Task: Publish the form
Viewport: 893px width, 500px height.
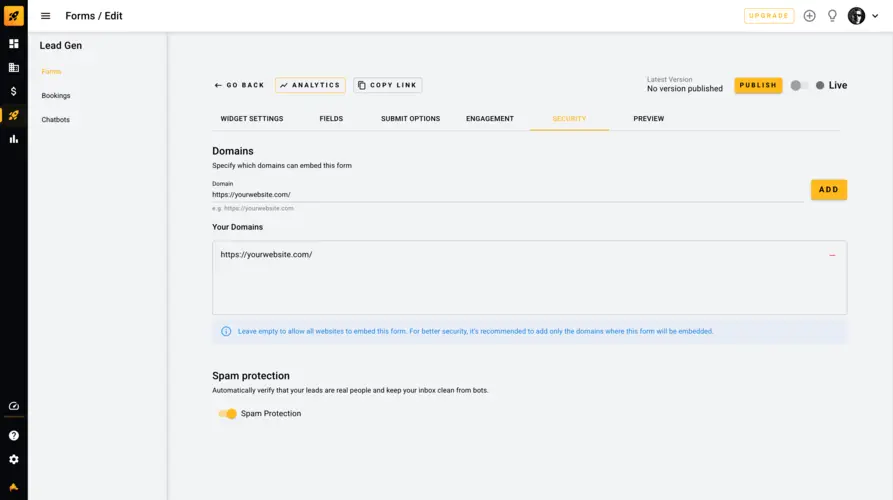Action: pyautogui.click(x=758, y=85)
